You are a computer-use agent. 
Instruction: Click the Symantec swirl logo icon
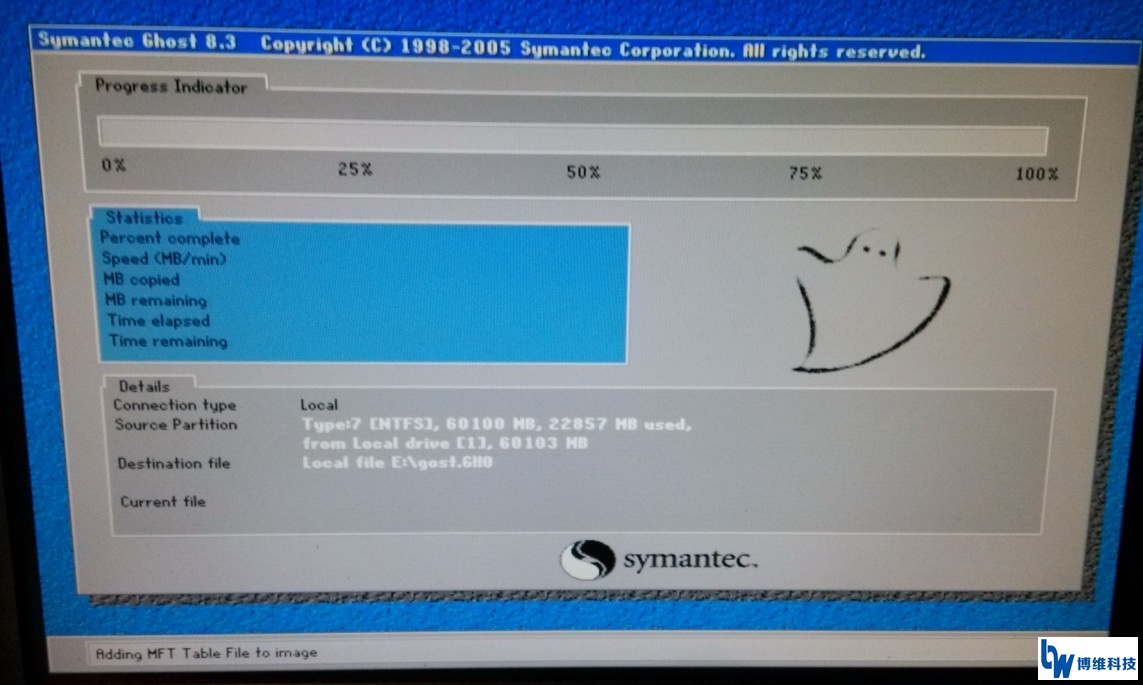[x=588, y=560]
